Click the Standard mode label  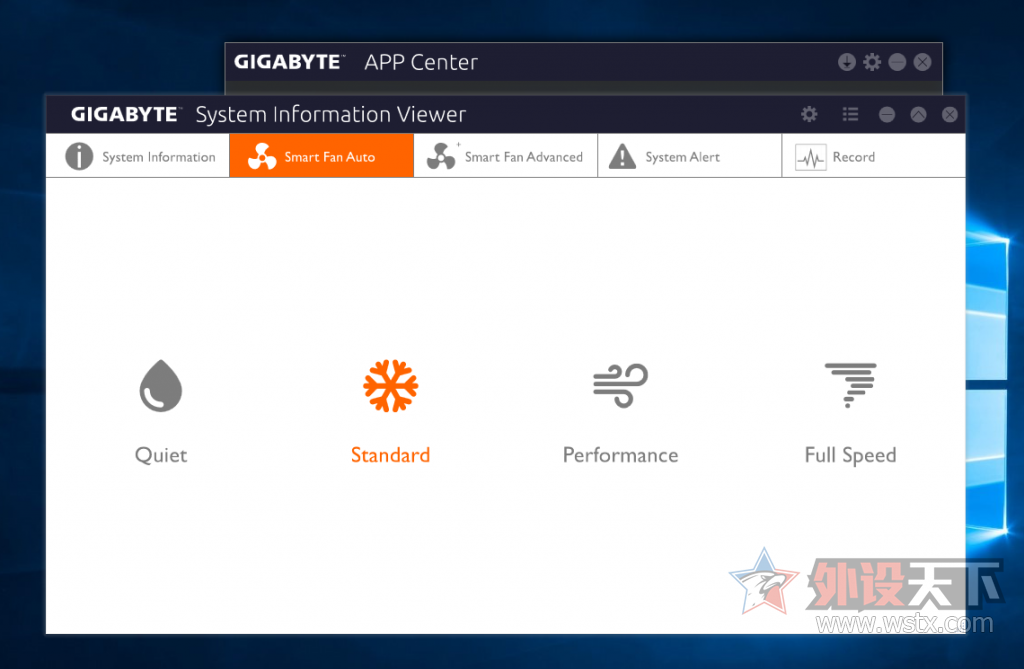(391, 455)
